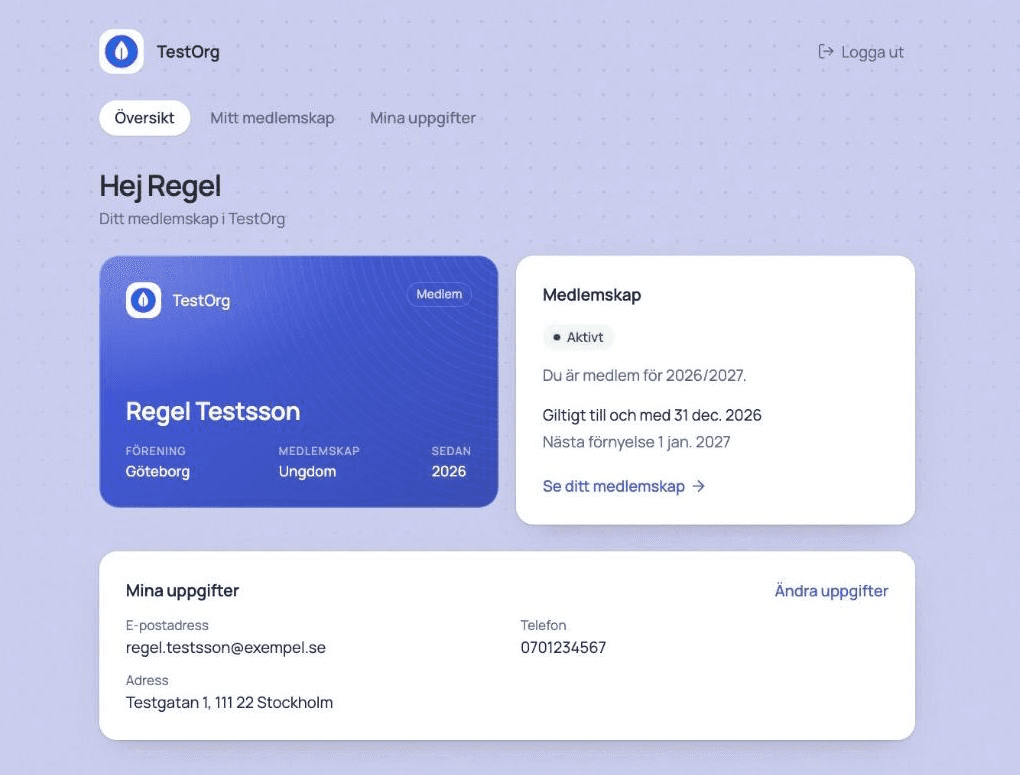Click the Ungdom membership type value
Image resolution: width=1020 pixels, height=775 pixels.
pyautogui.click(x=307, y=471)
